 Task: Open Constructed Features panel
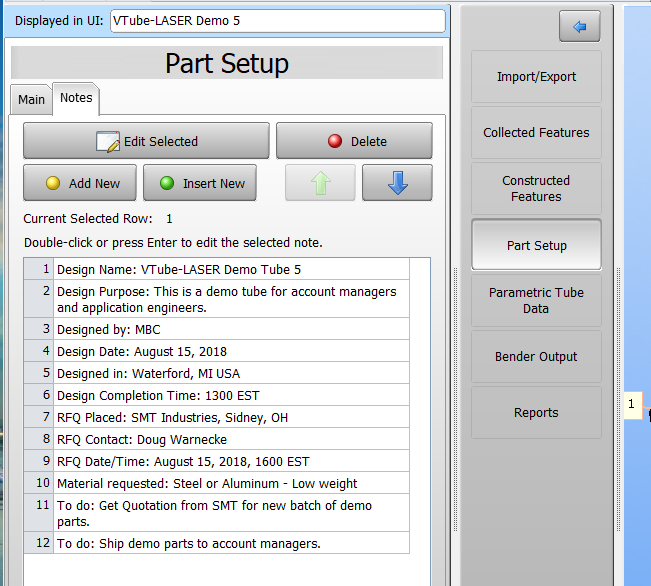536,188
